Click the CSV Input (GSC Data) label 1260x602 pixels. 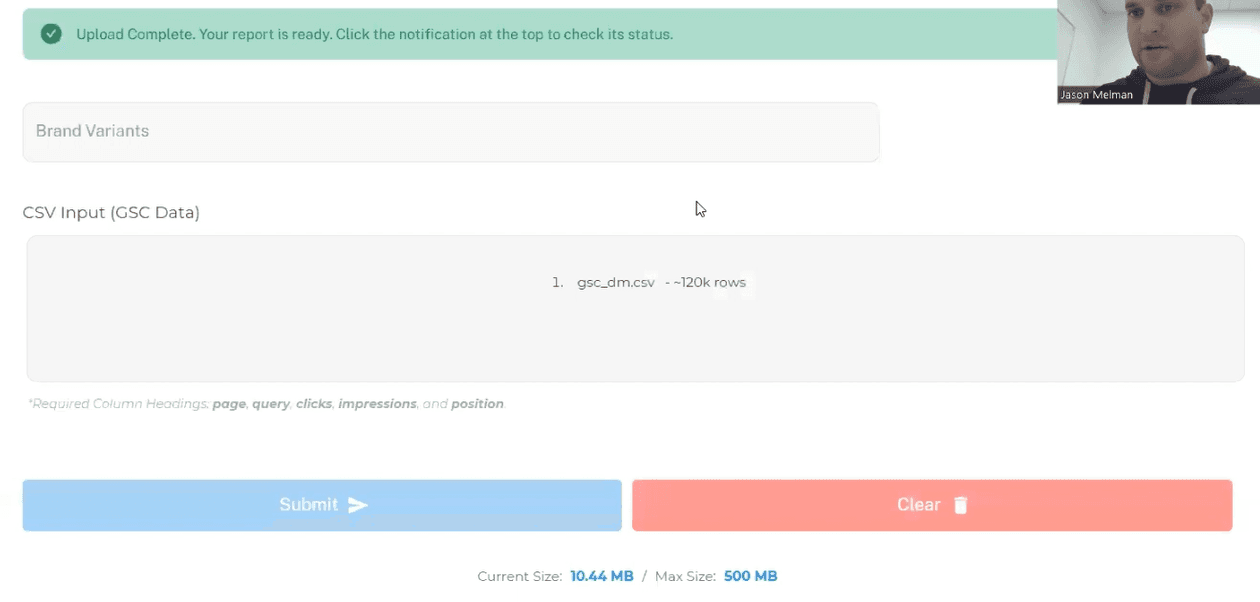coord(111,213)
